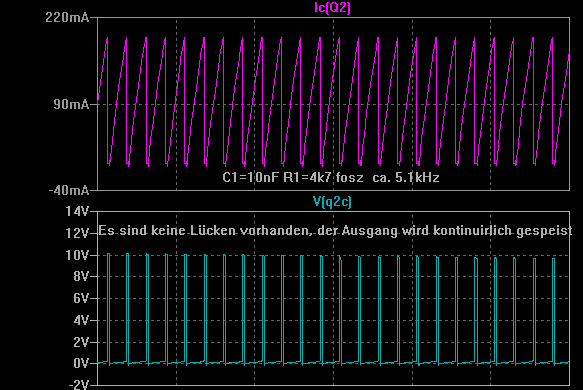
Task: Select the 90mA axis label
Action: click(x=71, y=104)
